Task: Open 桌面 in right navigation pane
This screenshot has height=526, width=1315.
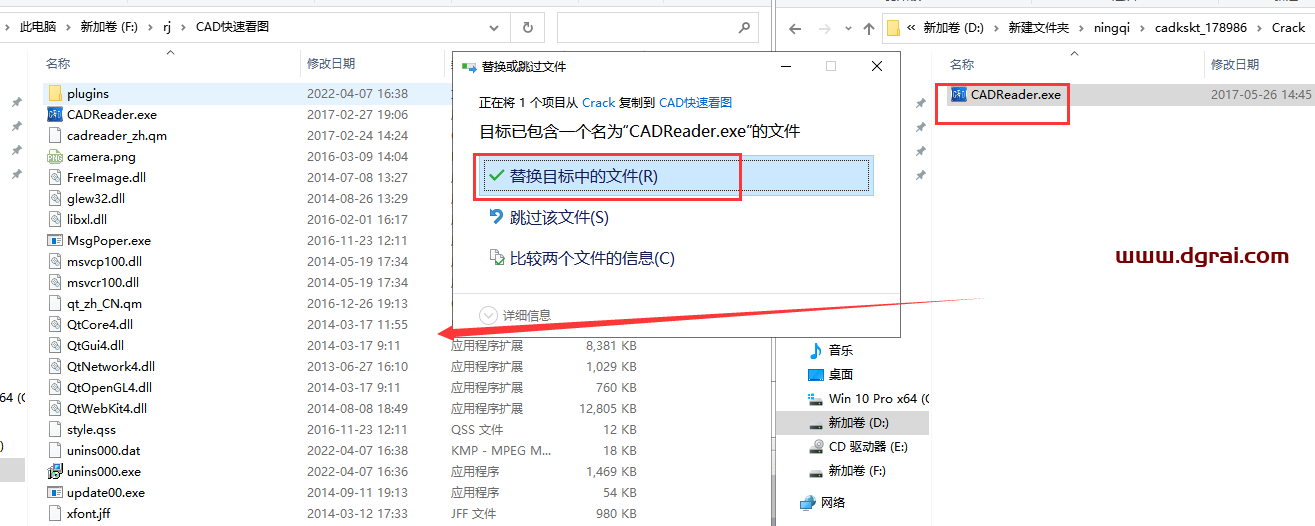Action: coord(841,374)
